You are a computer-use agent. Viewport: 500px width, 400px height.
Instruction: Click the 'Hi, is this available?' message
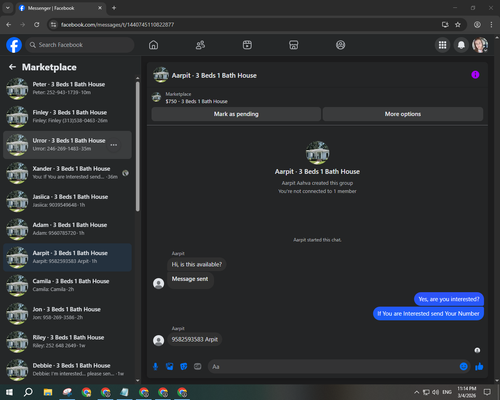(197, 264)
